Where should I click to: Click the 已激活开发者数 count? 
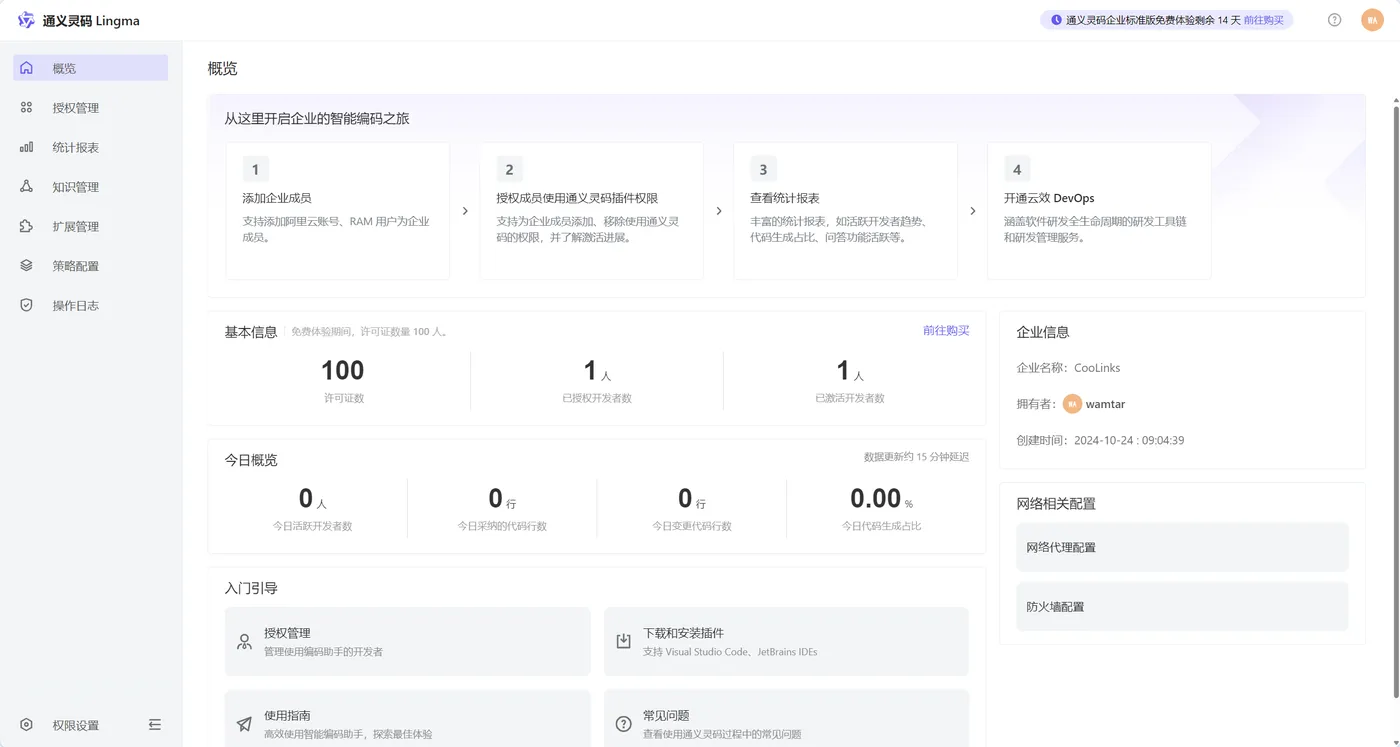[850, 371]
